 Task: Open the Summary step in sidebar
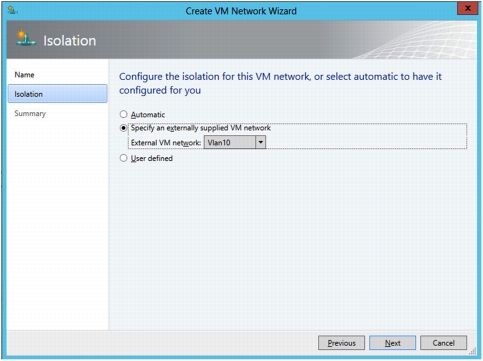coord(30,113)
